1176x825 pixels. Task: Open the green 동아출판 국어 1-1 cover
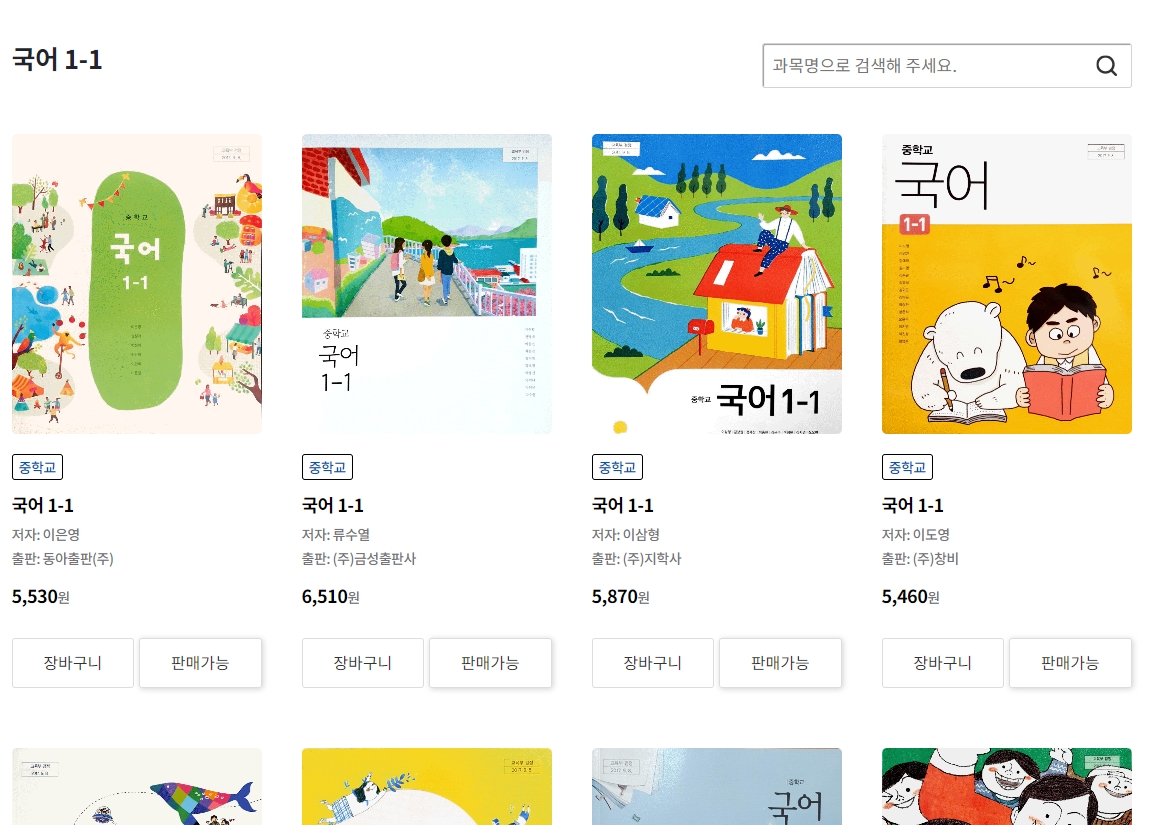point(136,284)
